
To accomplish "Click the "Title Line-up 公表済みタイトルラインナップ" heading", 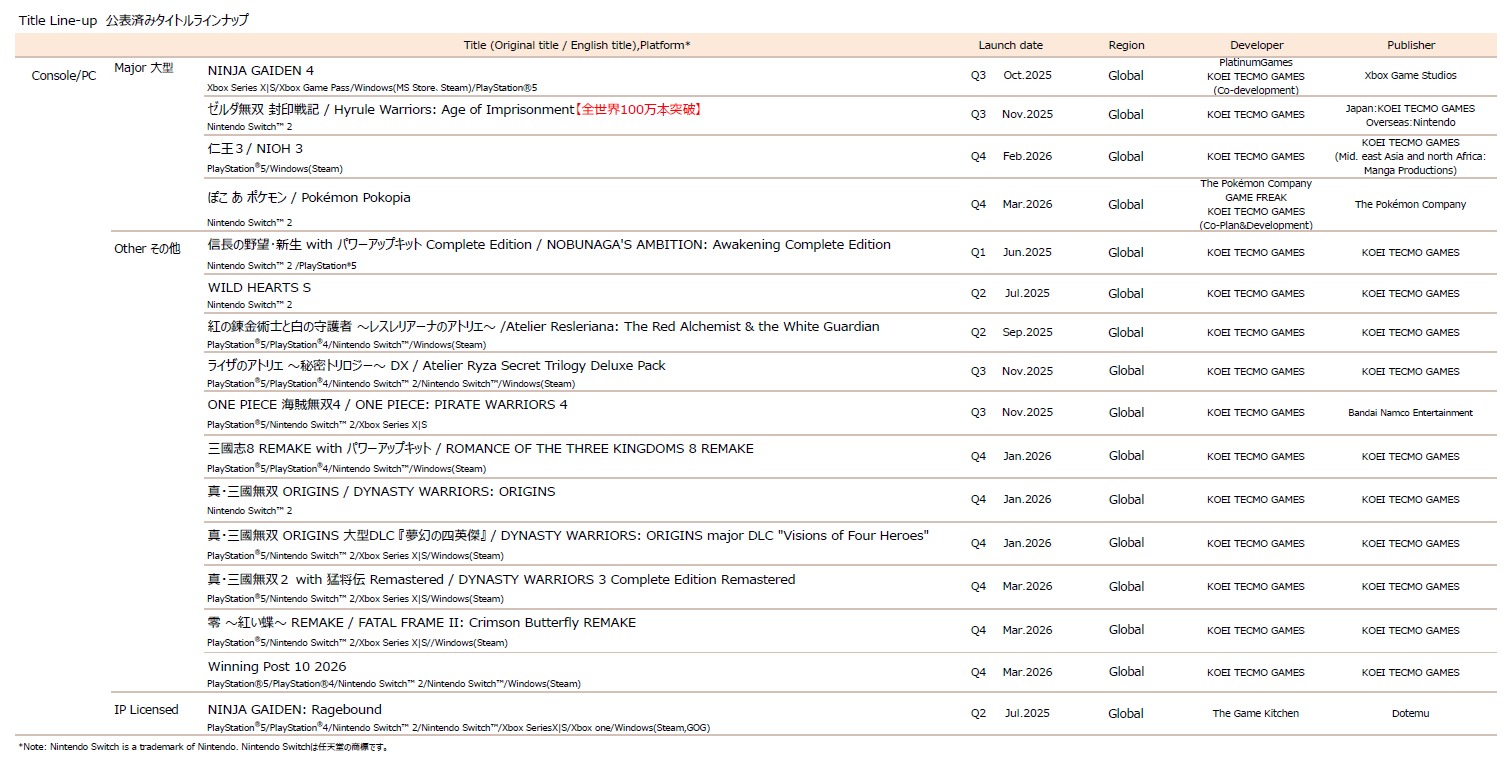I will 134,20.
